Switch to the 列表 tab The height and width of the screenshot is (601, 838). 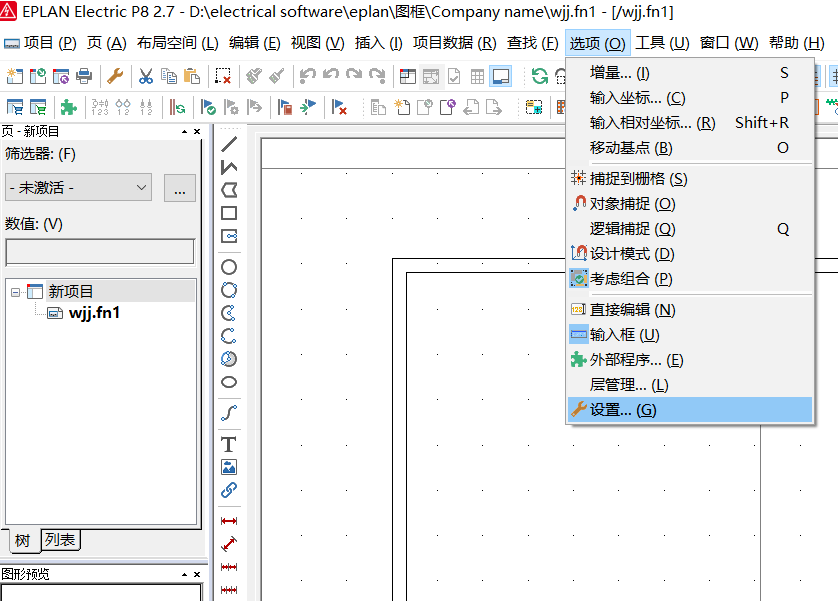coord(60,541)
